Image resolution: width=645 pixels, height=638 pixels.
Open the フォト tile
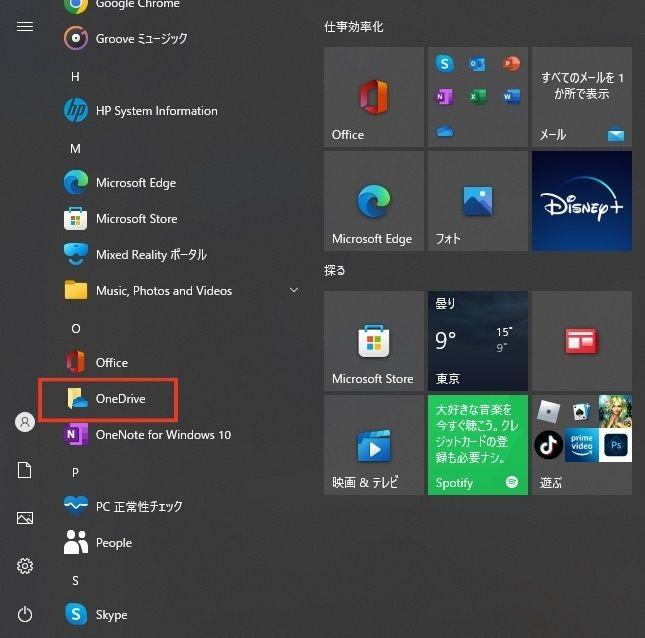pos(478,201)
